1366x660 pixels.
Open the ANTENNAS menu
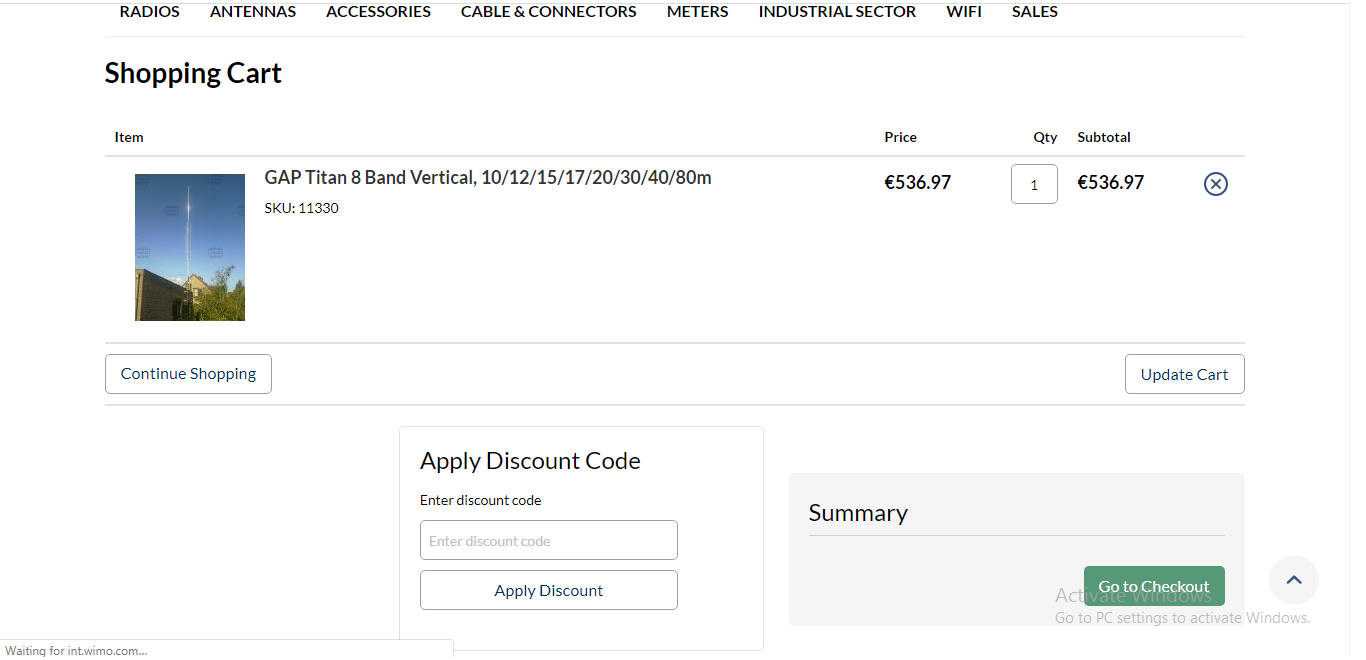click(253, 12)
